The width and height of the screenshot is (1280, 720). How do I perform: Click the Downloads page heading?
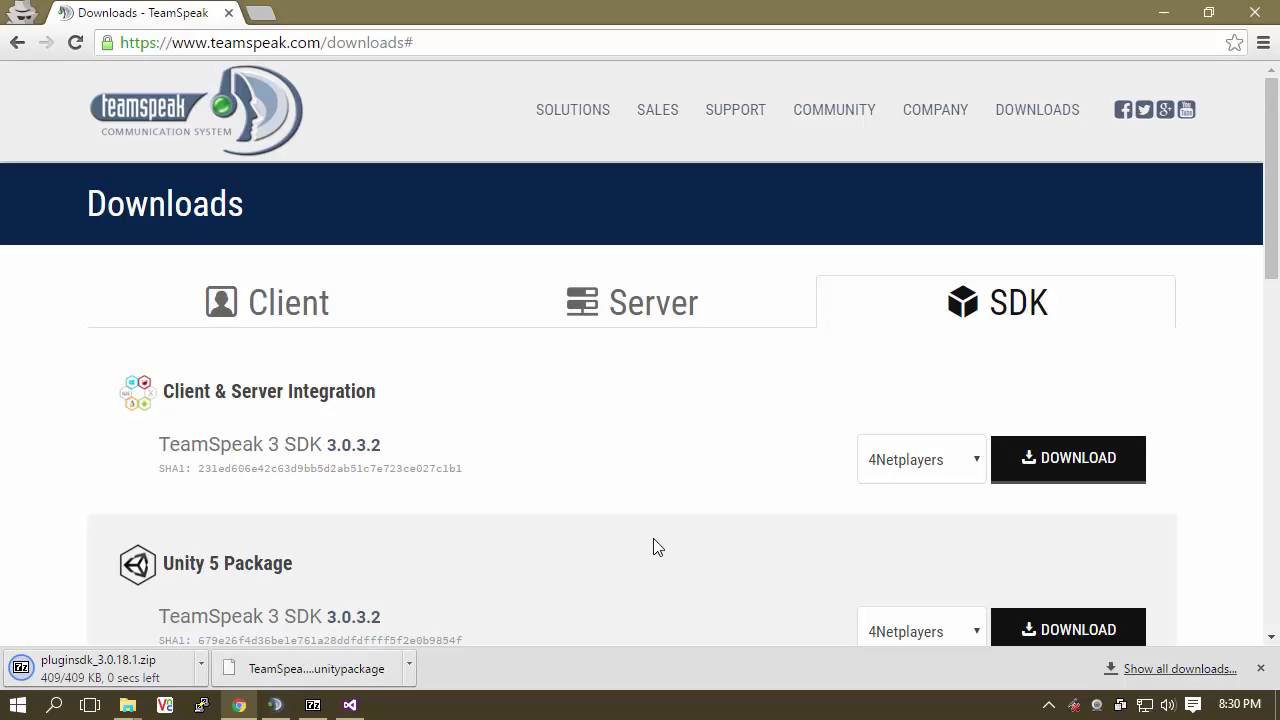coord(165,204)
